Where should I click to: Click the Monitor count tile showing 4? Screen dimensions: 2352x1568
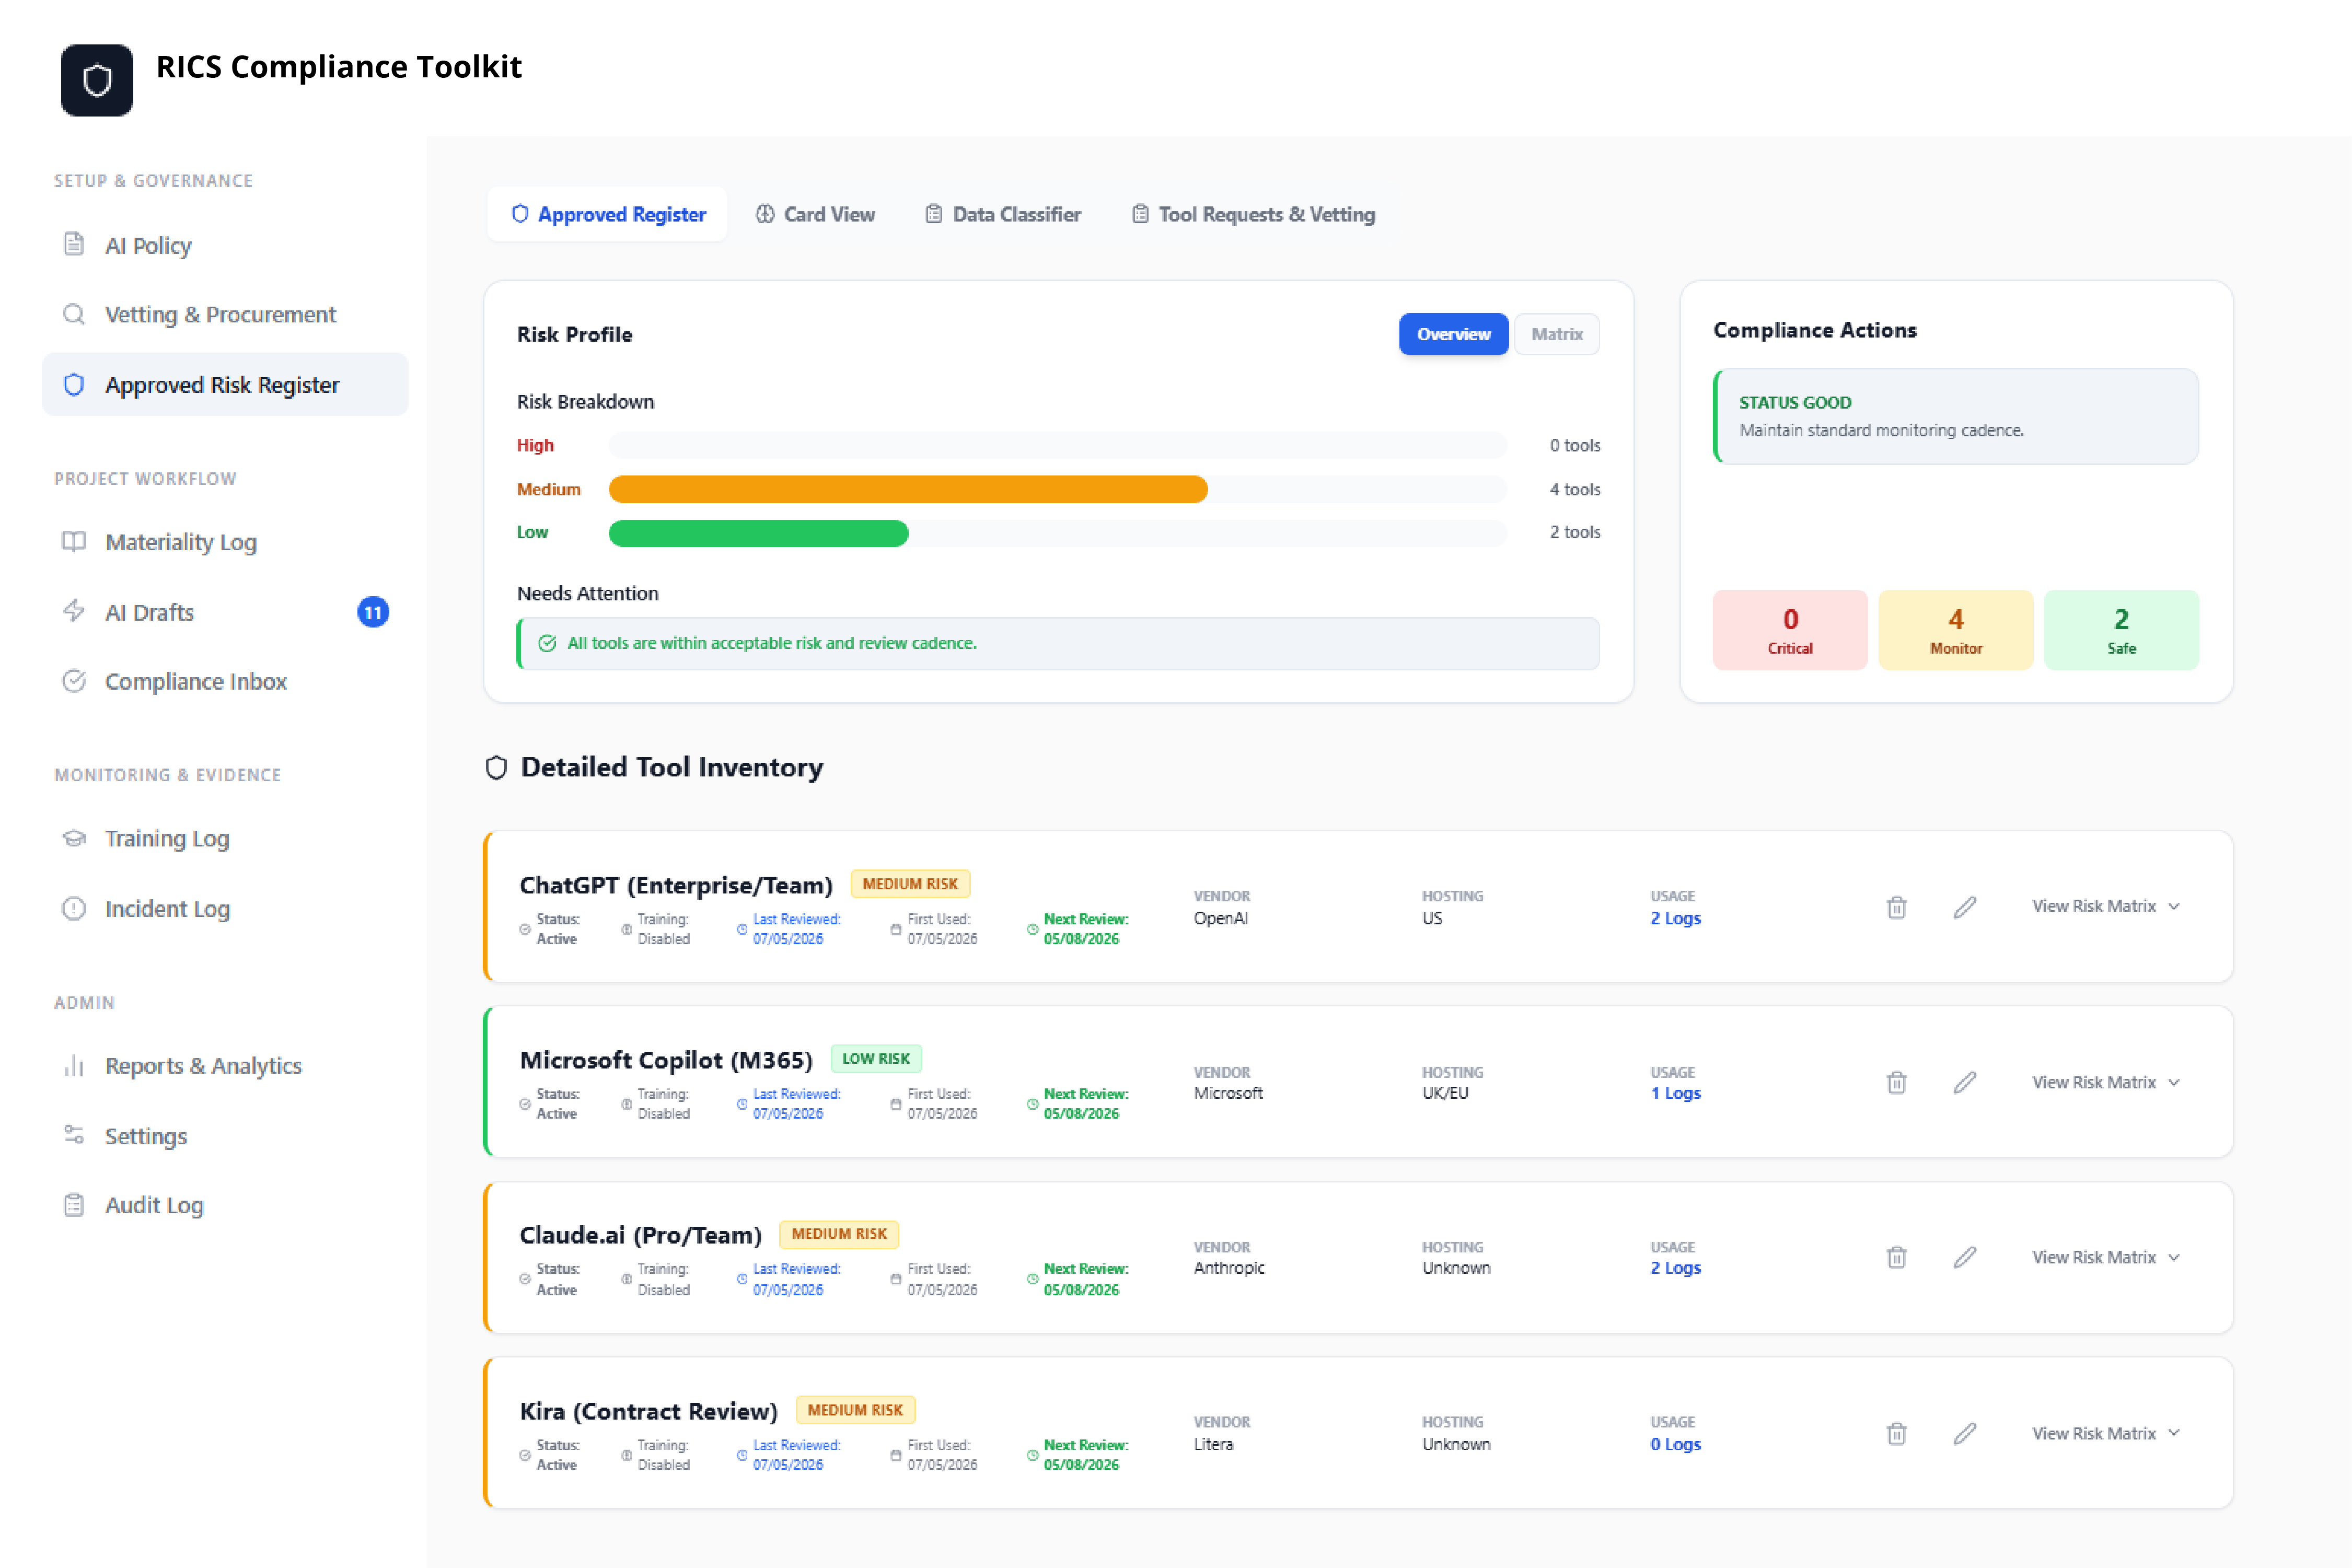[x=1955, y=630]
